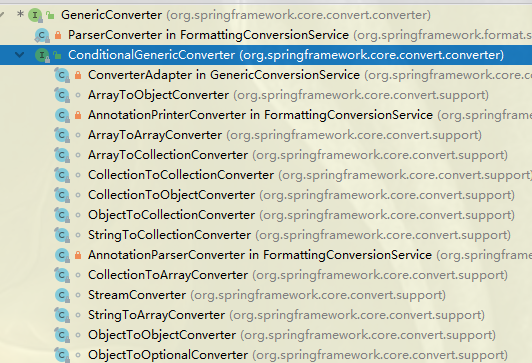Click the ObjectToOptionalConverter class icon
This screenshot has width=532, height=363.
pyautogui.click(x=62, y=355)
